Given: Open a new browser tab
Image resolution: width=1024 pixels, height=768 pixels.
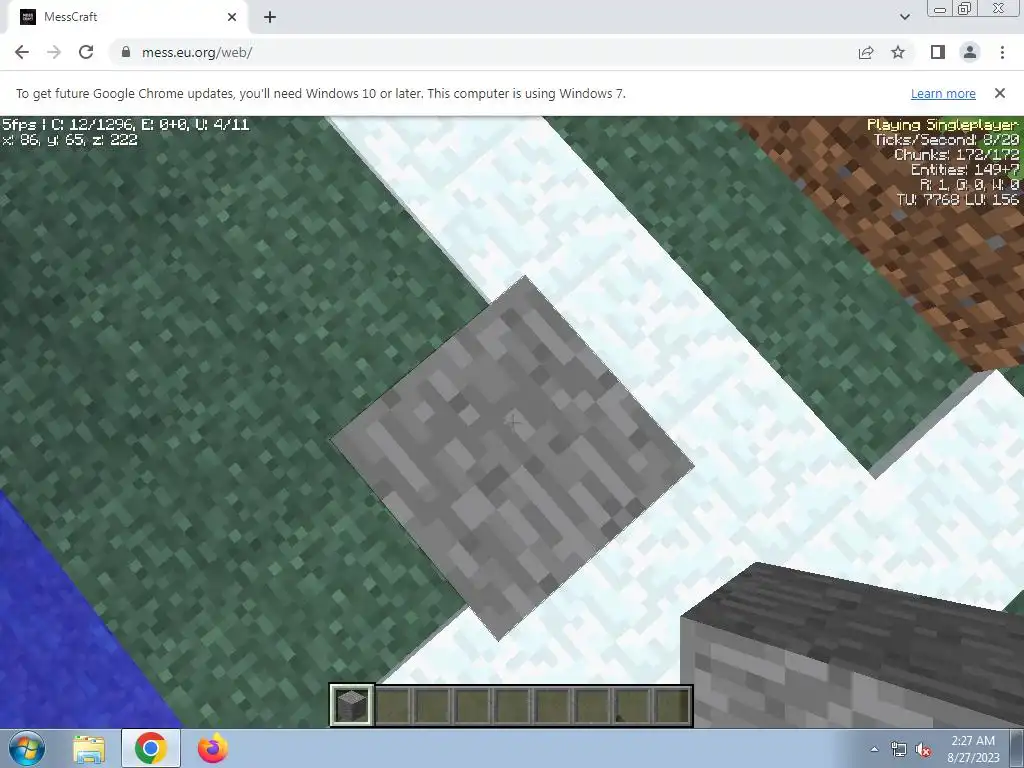Looking at the screenshot, I should (270, 17).
